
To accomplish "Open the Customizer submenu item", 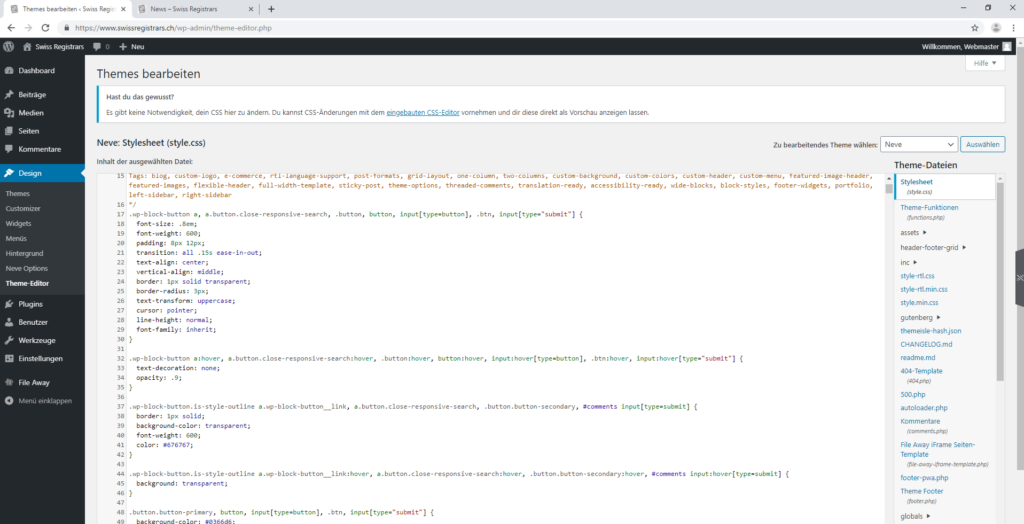I will (x=23, y=208).
